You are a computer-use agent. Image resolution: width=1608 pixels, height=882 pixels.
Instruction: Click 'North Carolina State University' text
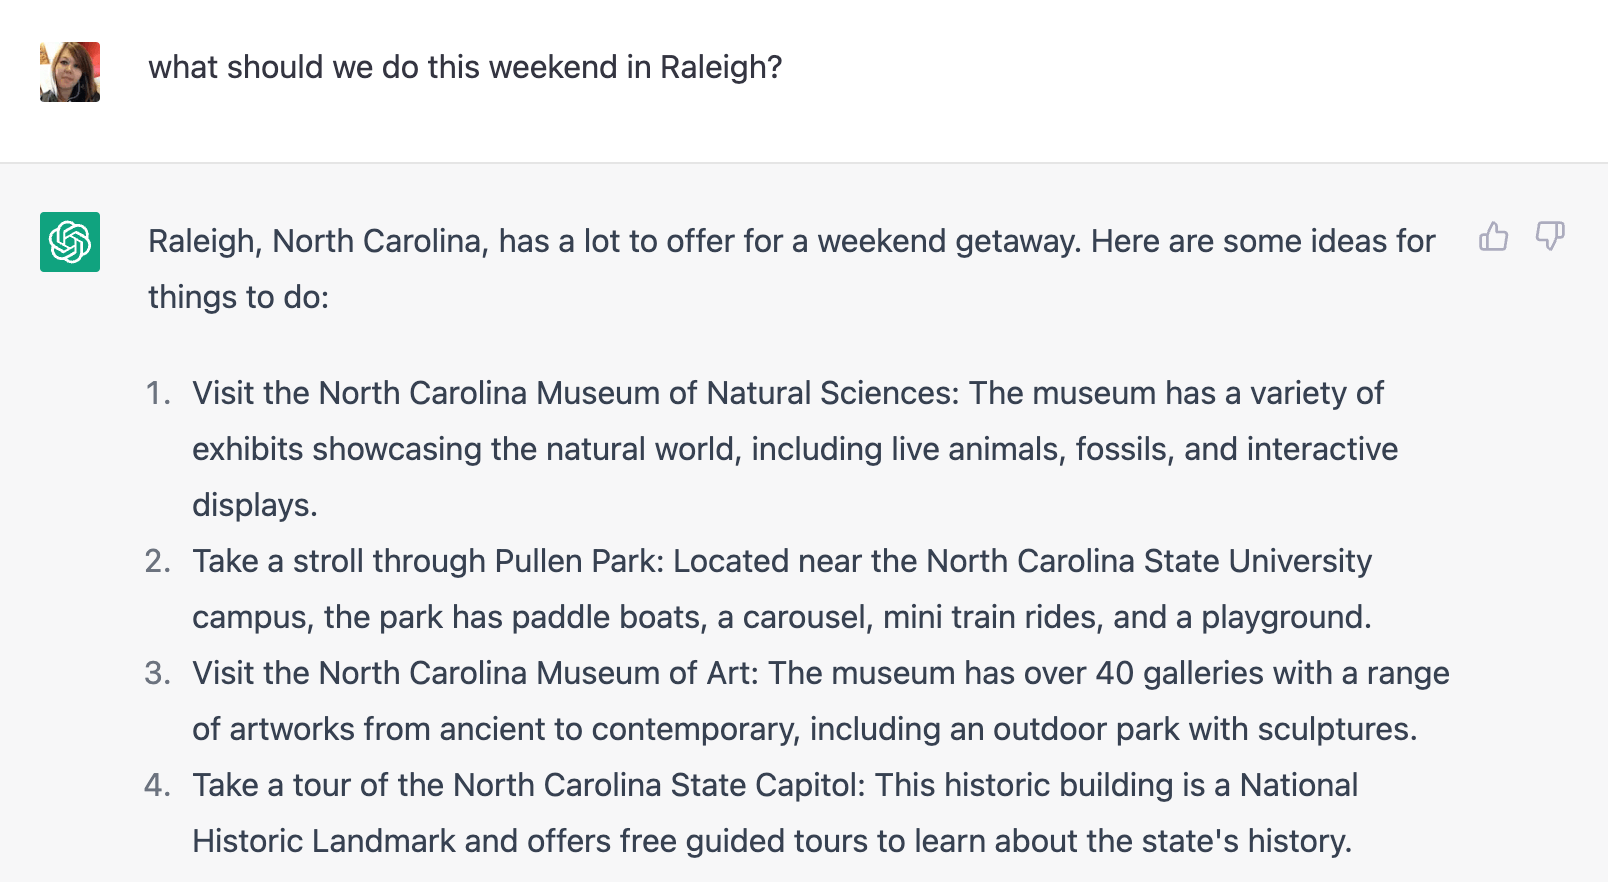point(1149,561)
